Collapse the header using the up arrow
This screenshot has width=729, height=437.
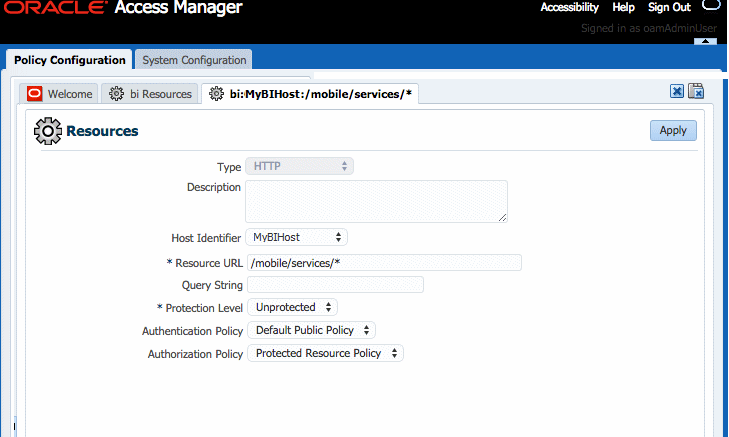(705, 41)
